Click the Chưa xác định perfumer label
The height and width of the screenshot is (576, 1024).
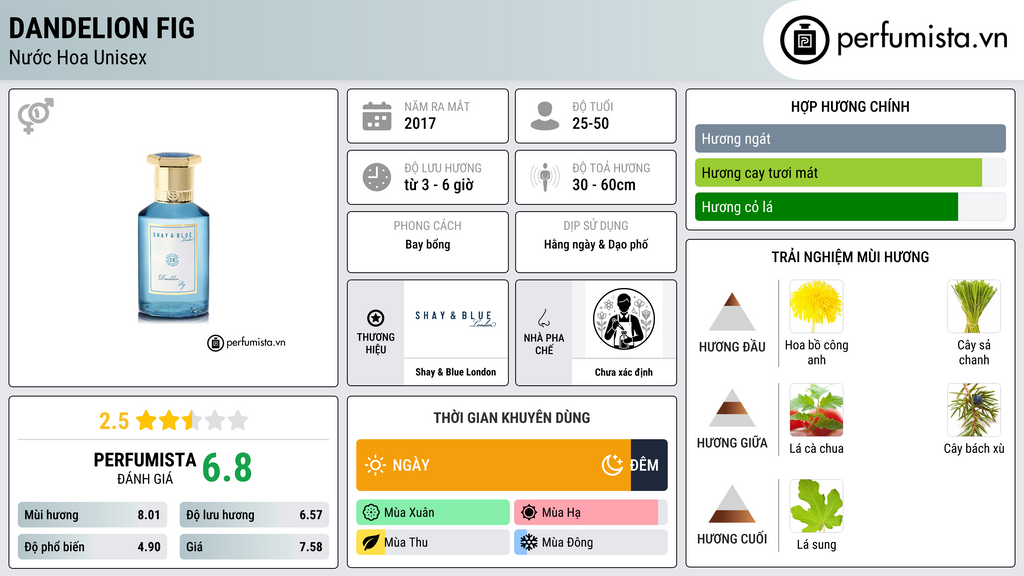point(624,372)
